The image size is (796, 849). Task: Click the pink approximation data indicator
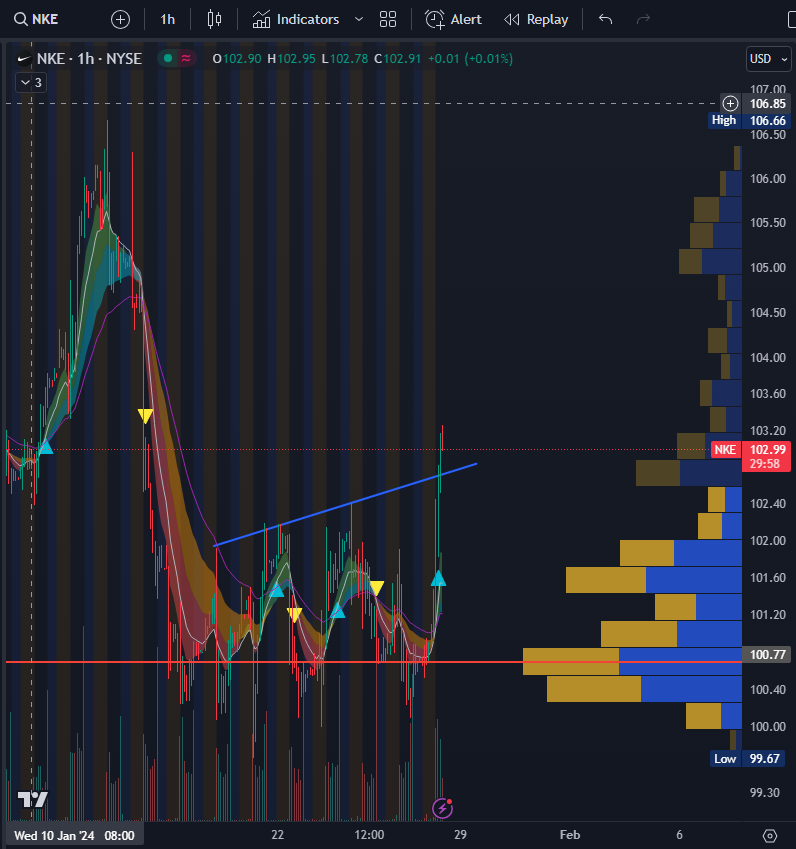coord(186,58)
